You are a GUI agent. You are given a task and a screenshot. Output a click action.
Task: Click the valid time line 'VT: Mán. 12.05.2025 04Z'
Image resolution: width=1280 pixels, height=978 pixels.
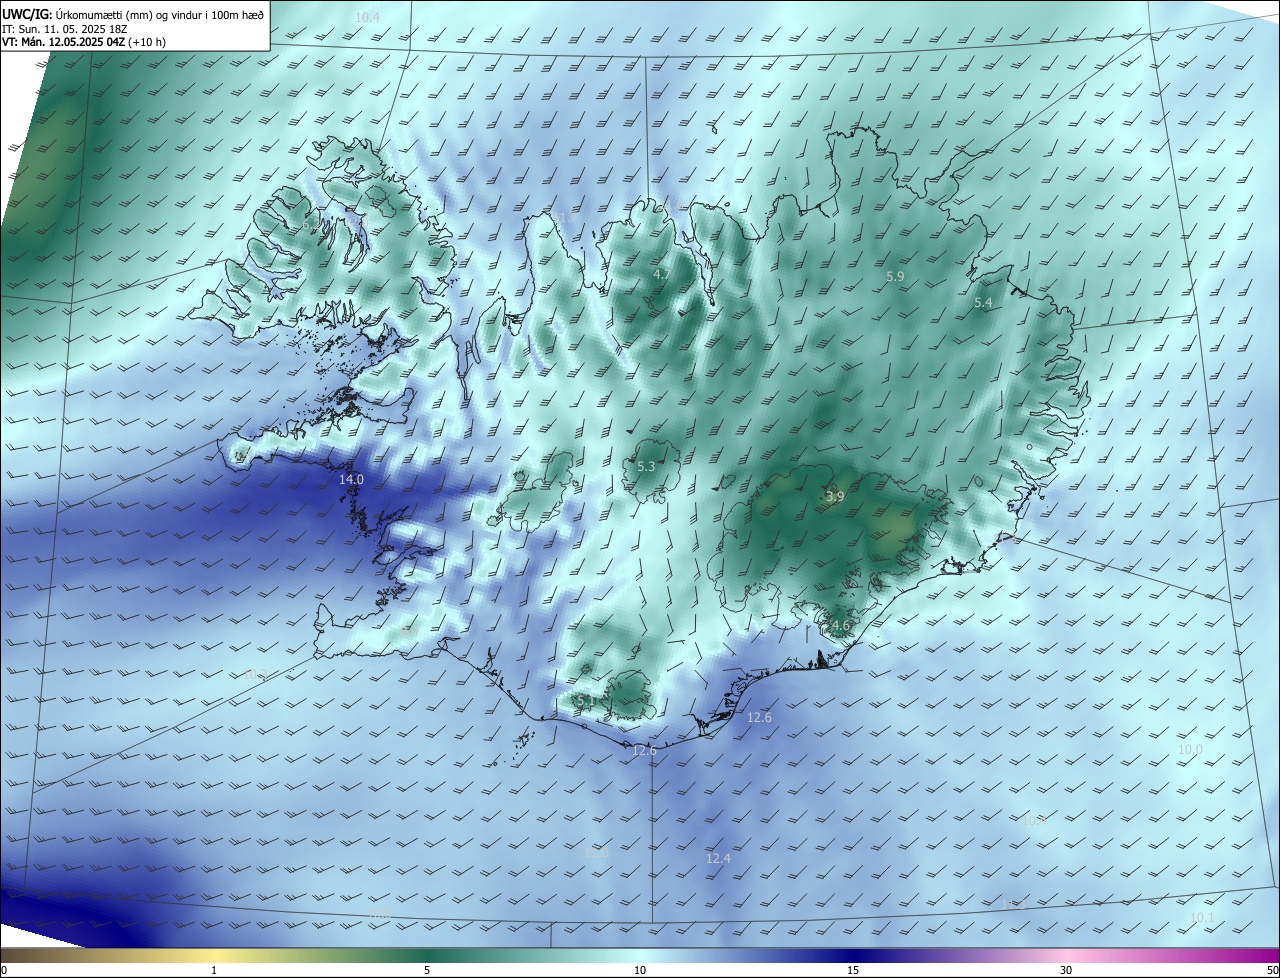point(63,42)
